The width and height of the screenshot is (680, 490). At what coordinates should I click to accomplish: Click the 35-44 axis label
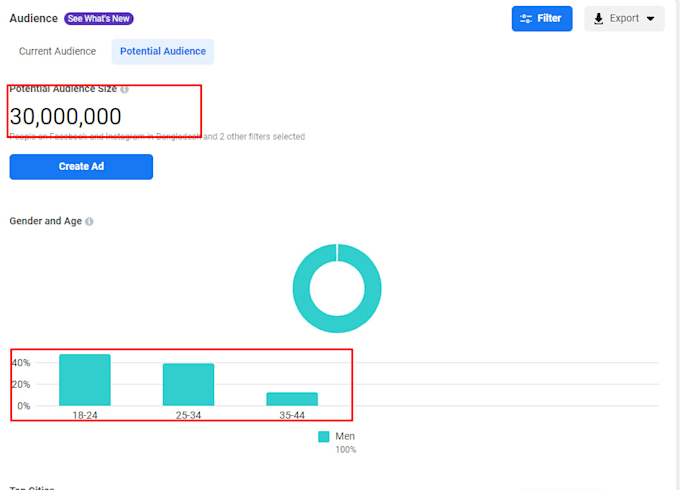click(292, 415)
